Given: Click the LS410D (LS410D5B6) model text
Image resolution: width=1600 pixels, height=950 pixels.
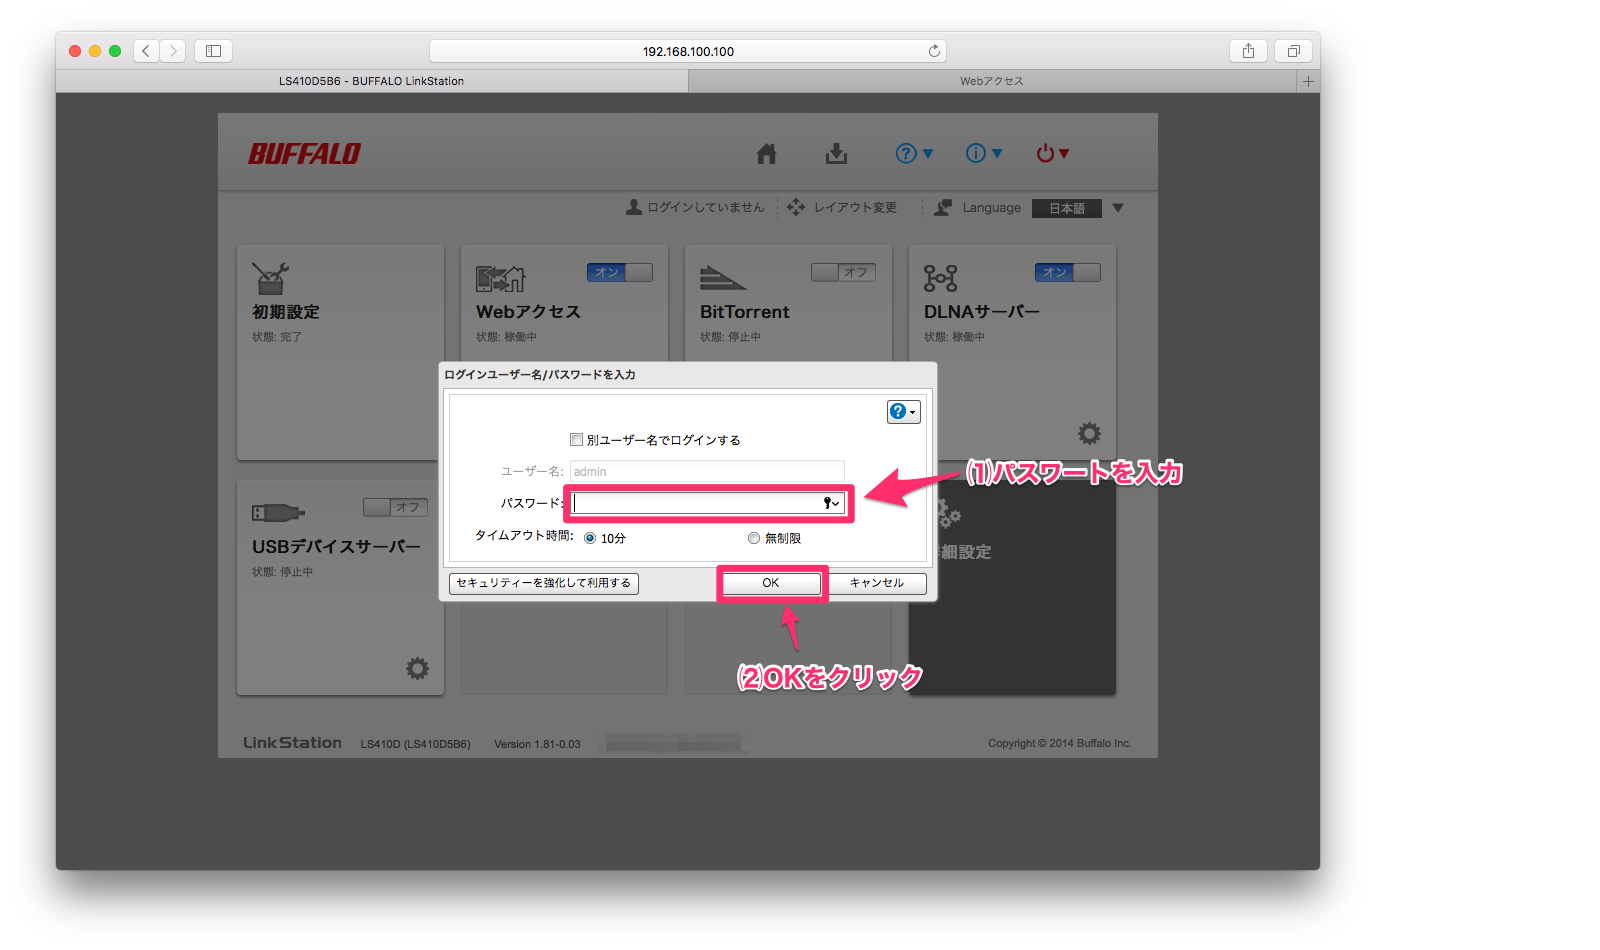Looking at the screenshot, I should coord(415,744).
